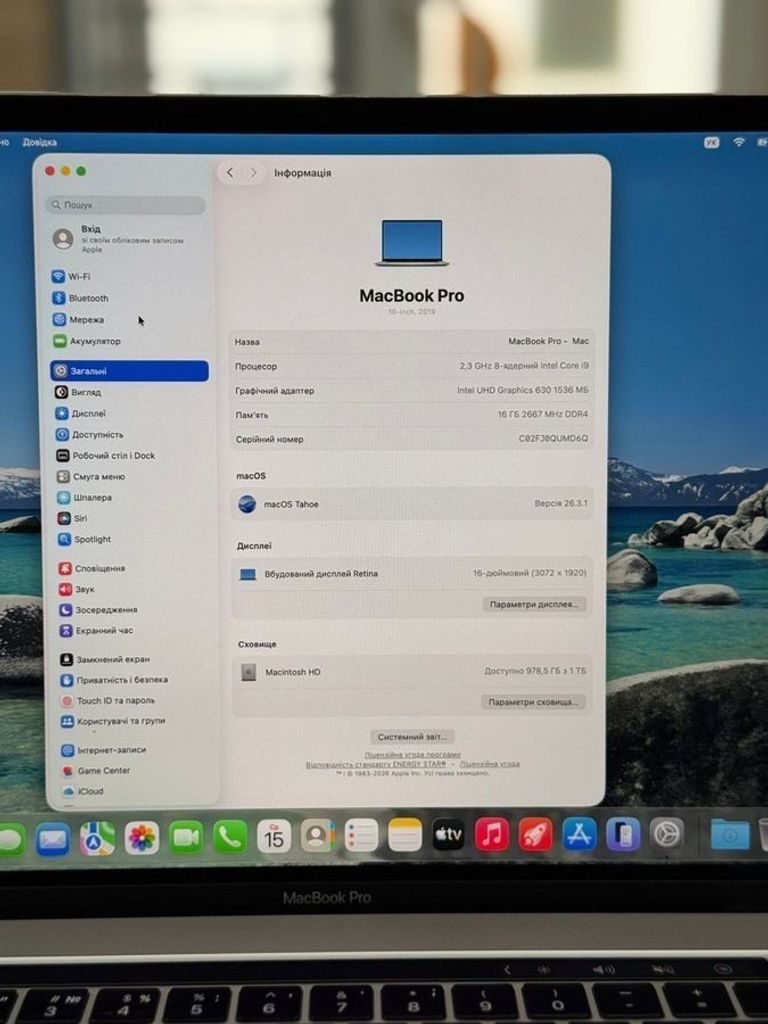Open Системний звіт report
768x1024 pixels.
click(x=412, y=737)
